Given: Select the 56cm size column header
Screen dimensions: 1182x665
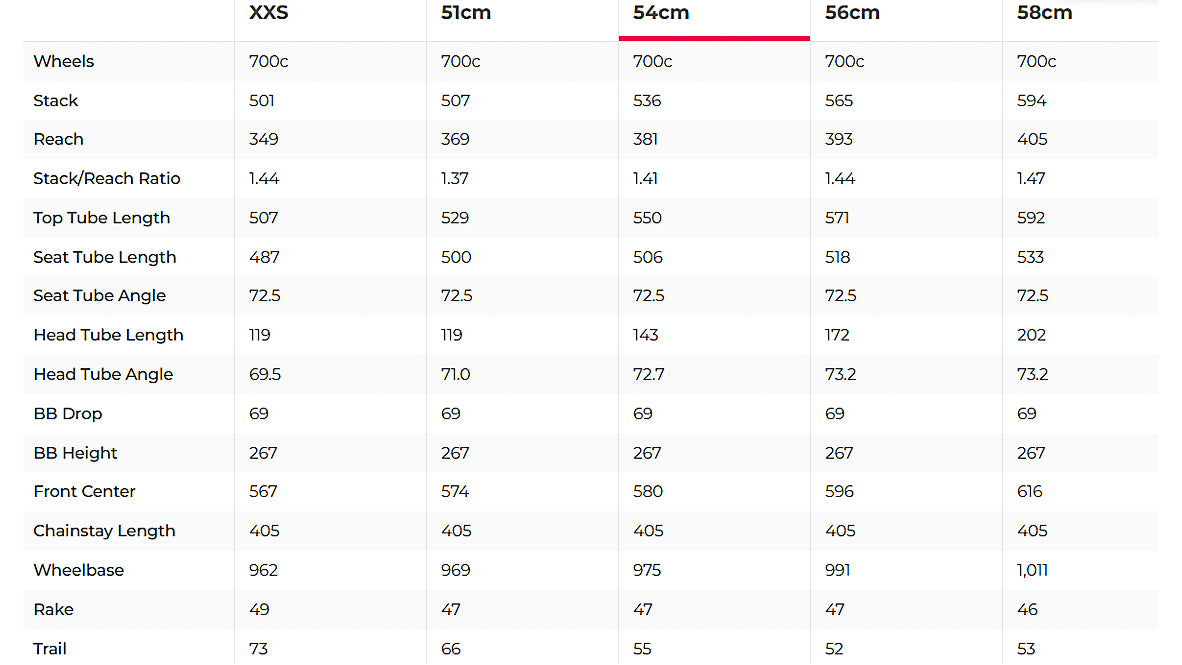Looking at the screenshot, I should point(852,13).
